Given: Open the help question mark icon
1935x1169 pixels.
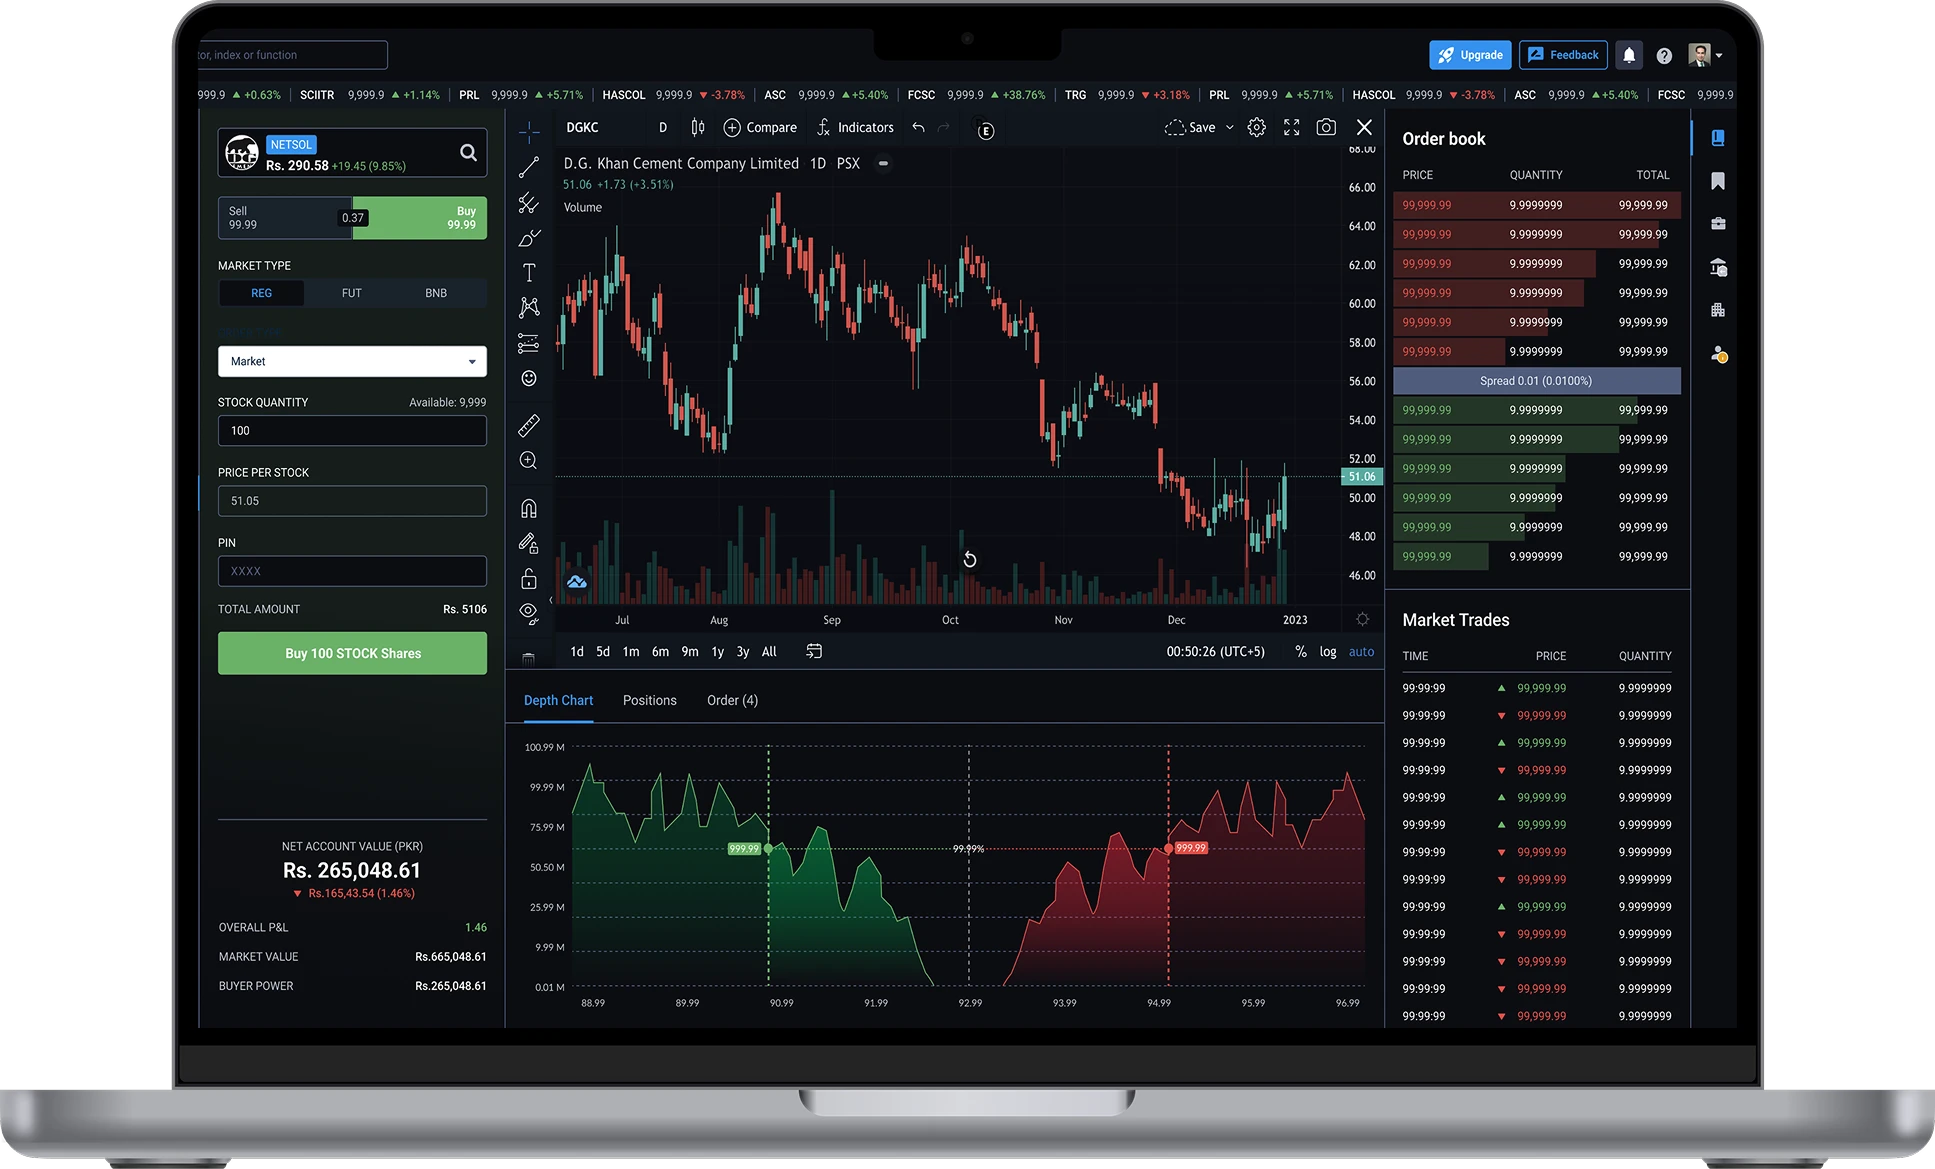Looking at the screenshot, I should [x=1664, y=56].
